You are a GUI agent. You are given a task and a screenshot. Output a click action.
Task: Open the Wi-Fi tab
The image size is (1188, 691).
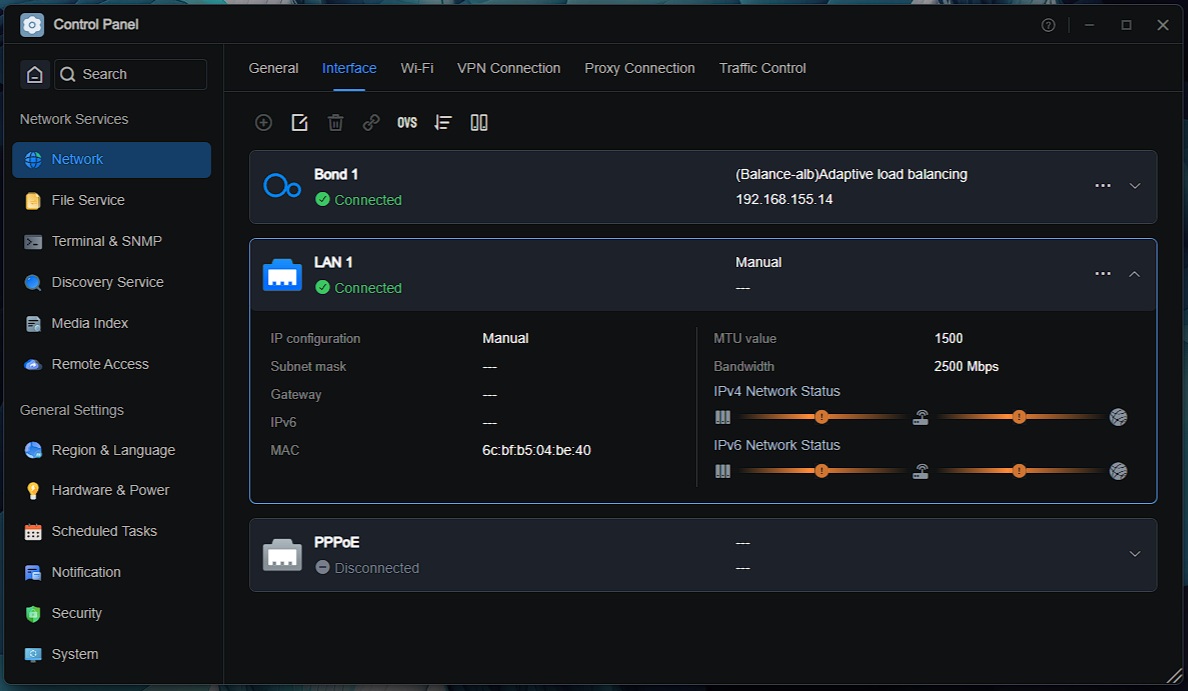click(x=417, y=68)
